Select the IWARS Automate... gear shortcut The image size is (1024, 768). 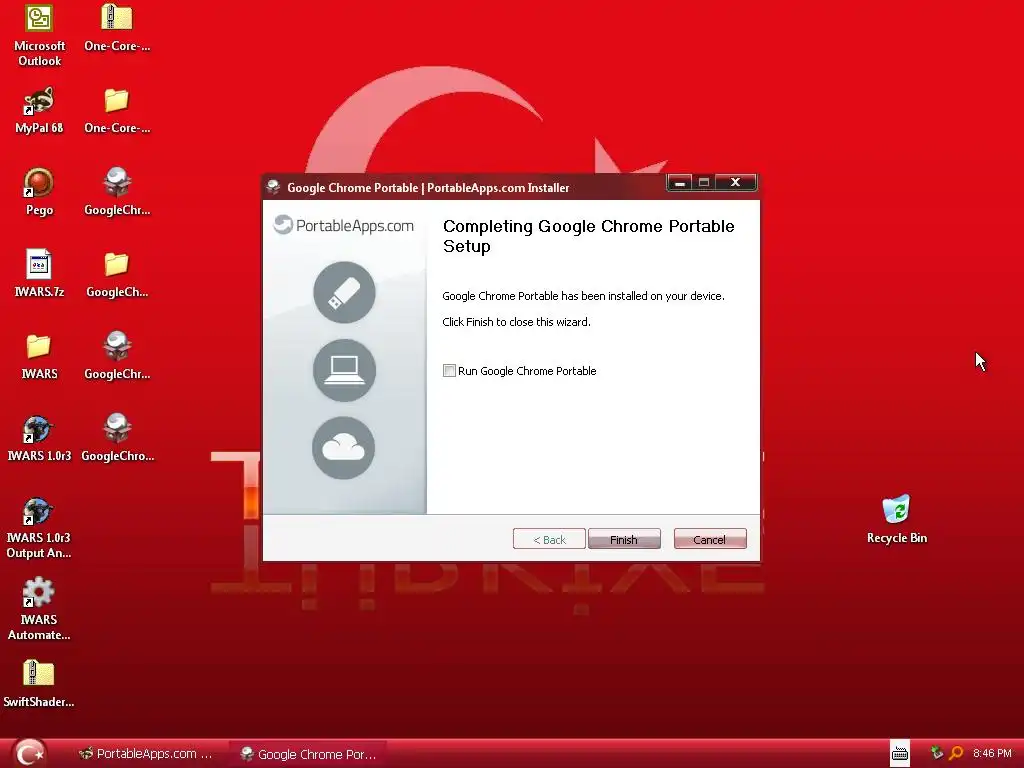(39, 609)
